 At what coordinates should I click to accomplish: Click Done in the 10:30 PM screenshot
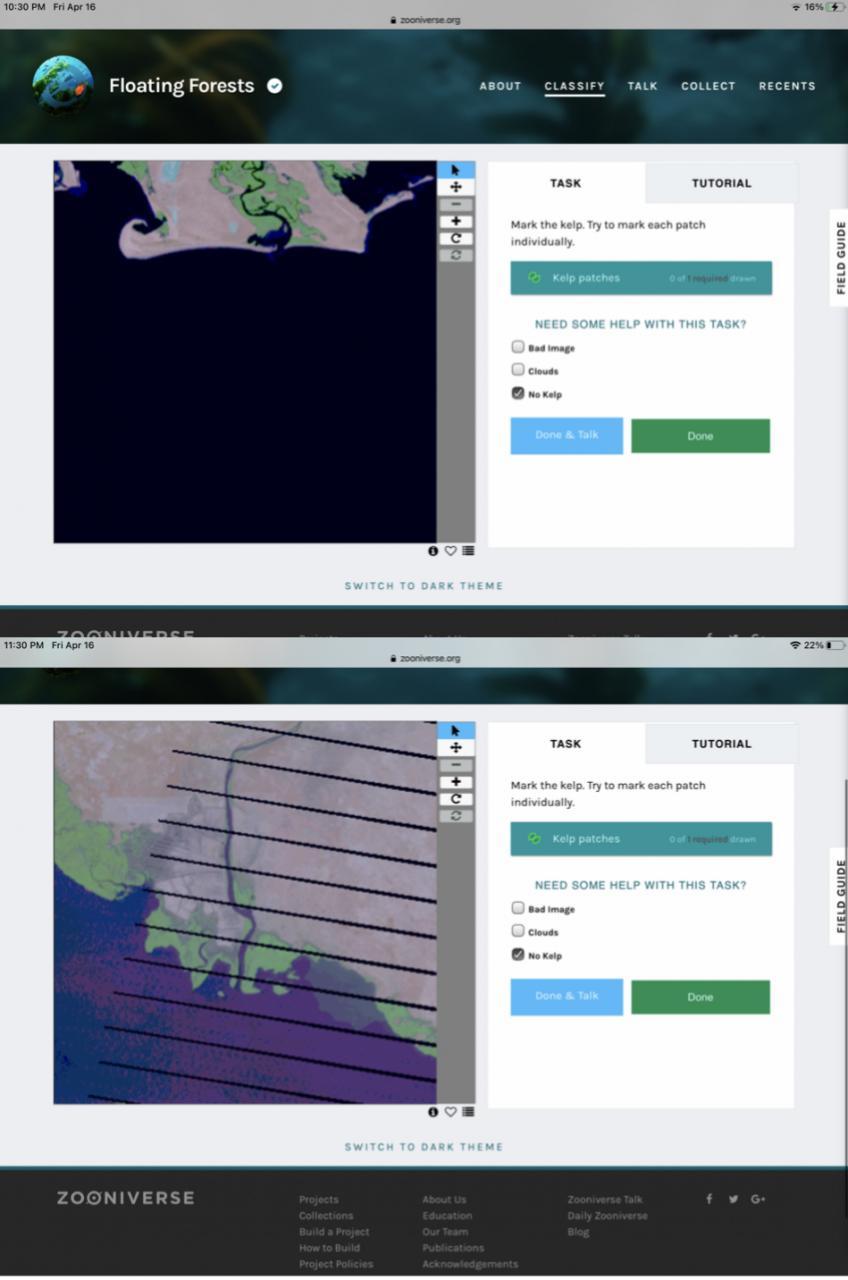pyautogui.click(x=700, y=436)
